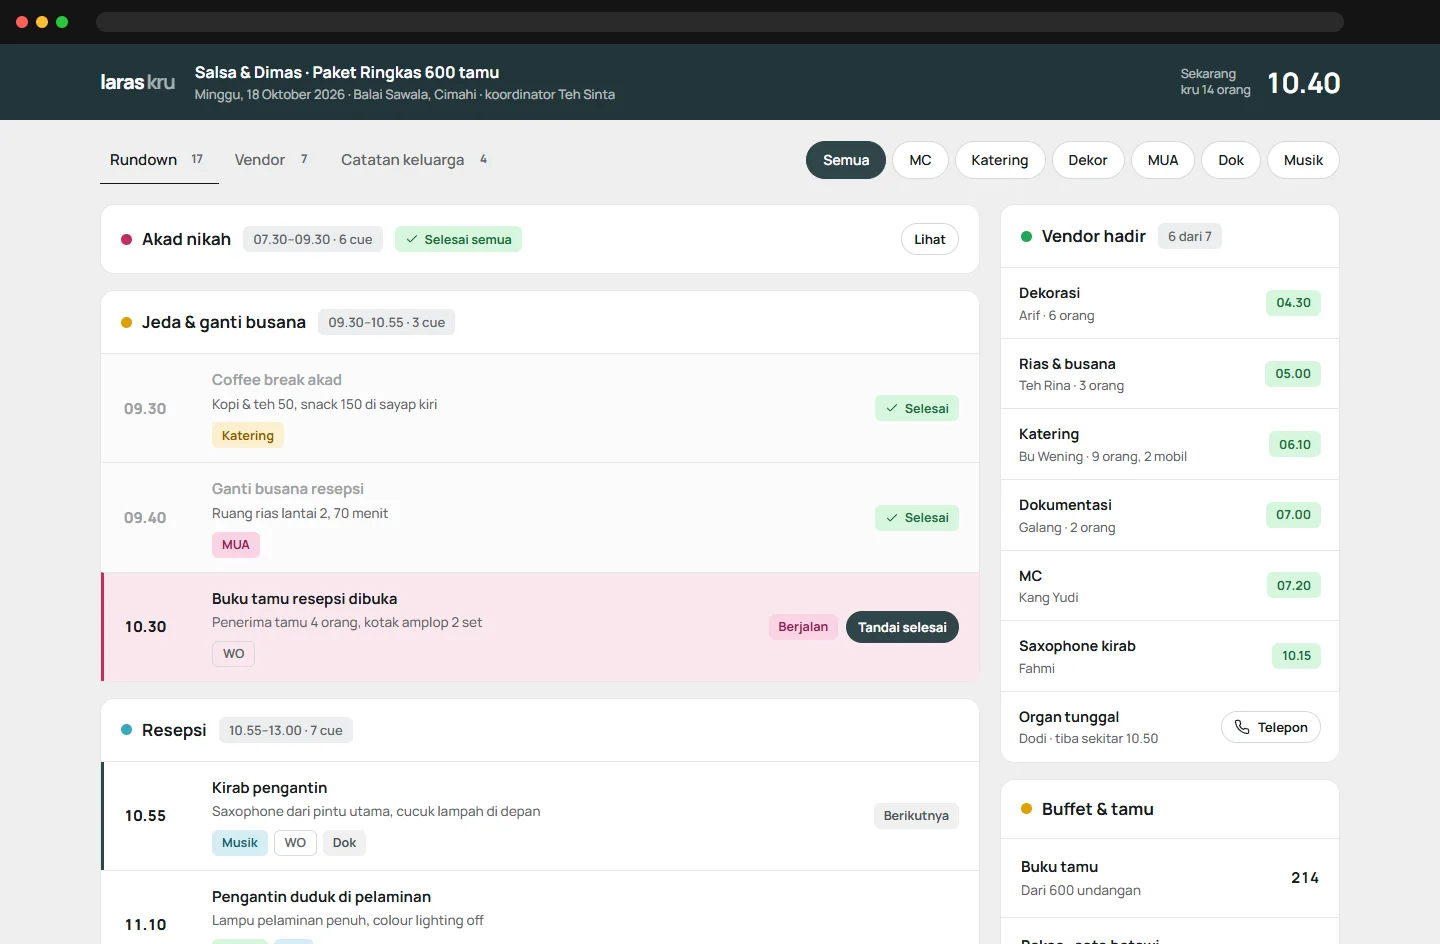The height and width of the screenshot is (944, 1440).
Task: Click the MUA tag under Ganti busana
Action: pos(236,544)
